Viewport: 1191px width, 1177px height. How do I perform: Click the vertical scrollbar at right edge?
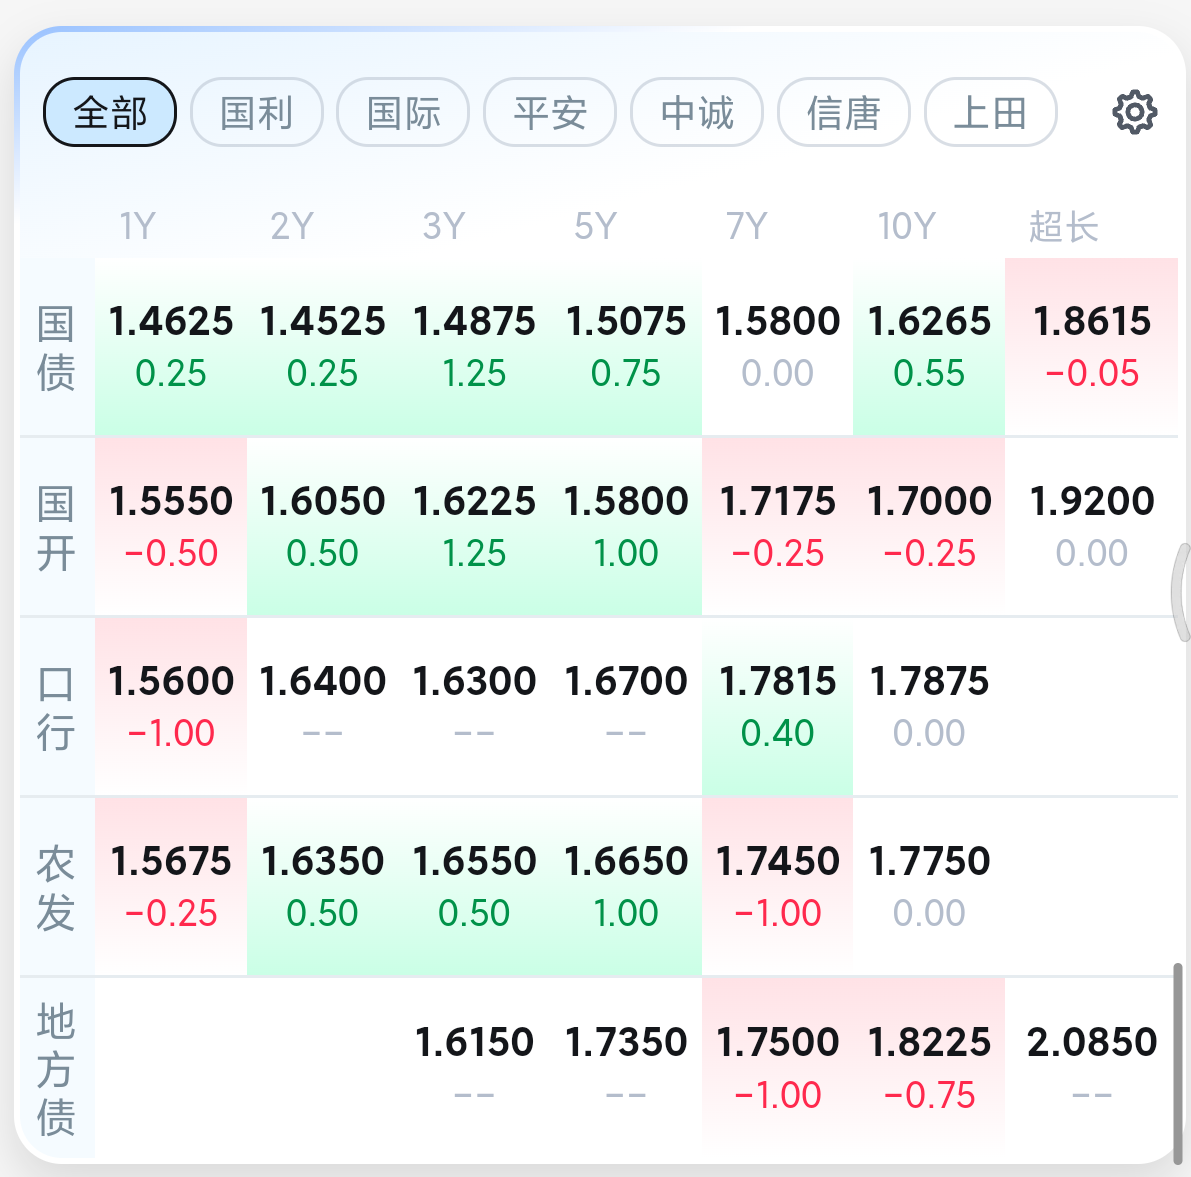(1178, 1063)
